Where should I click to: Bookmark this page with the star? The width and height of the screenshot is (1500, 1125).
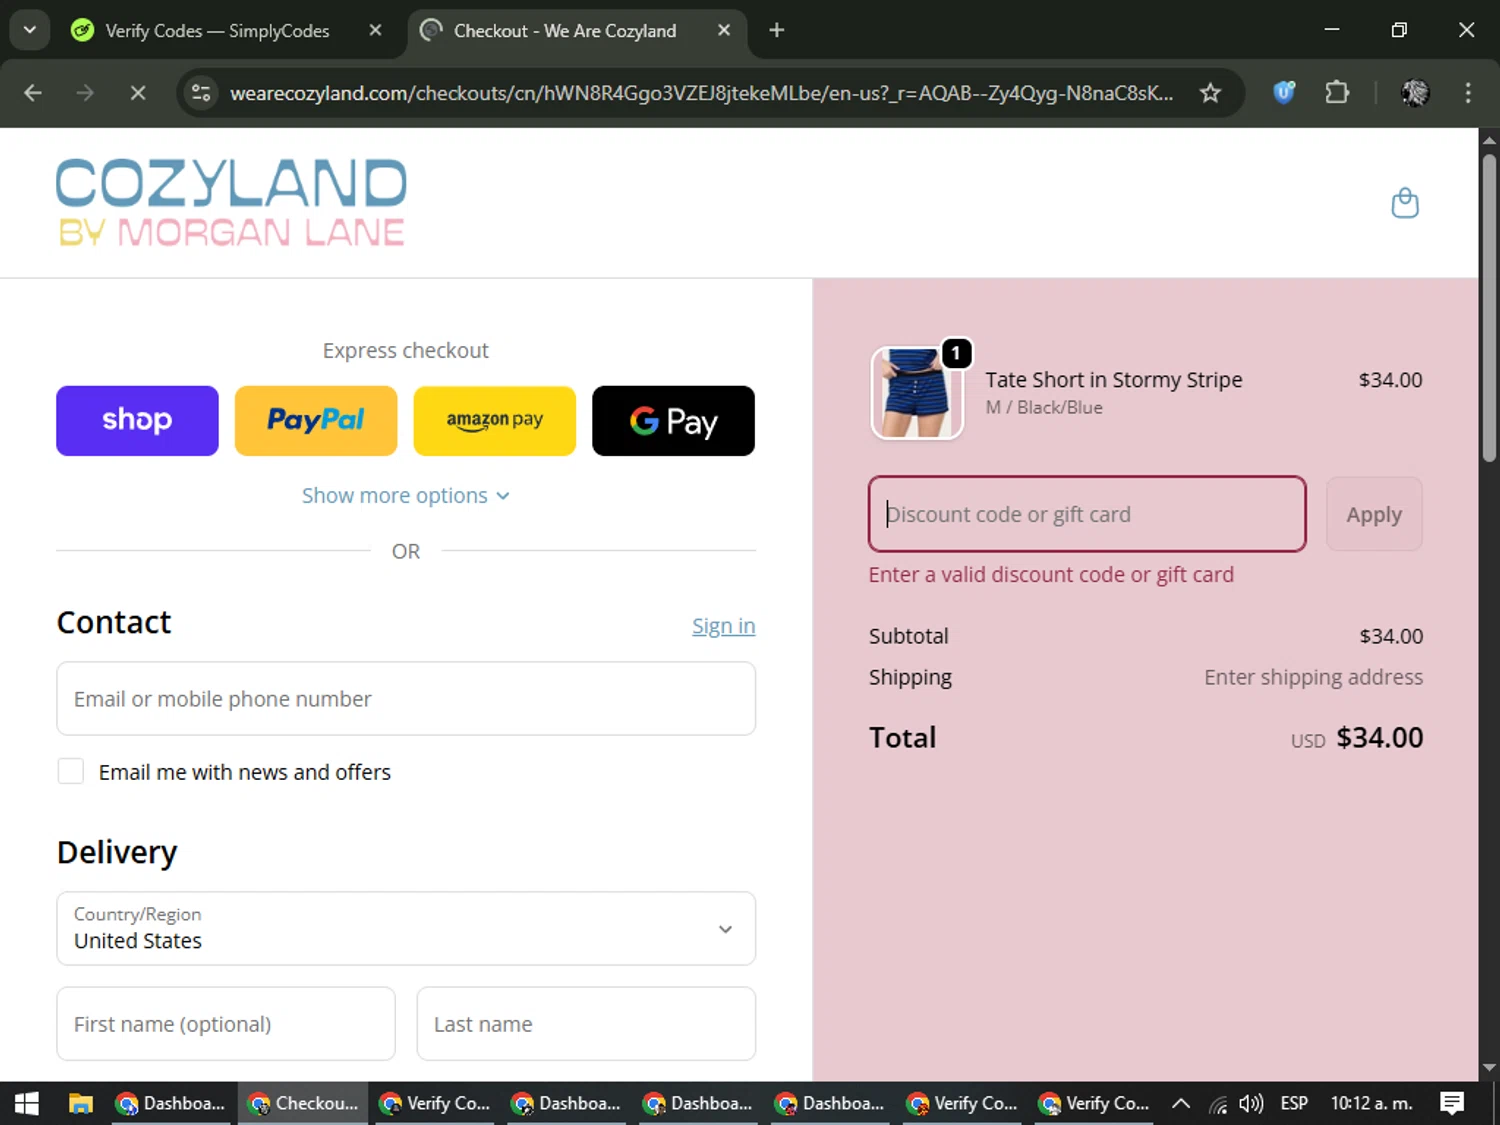pyautogui.click(x=1210, y=93)
